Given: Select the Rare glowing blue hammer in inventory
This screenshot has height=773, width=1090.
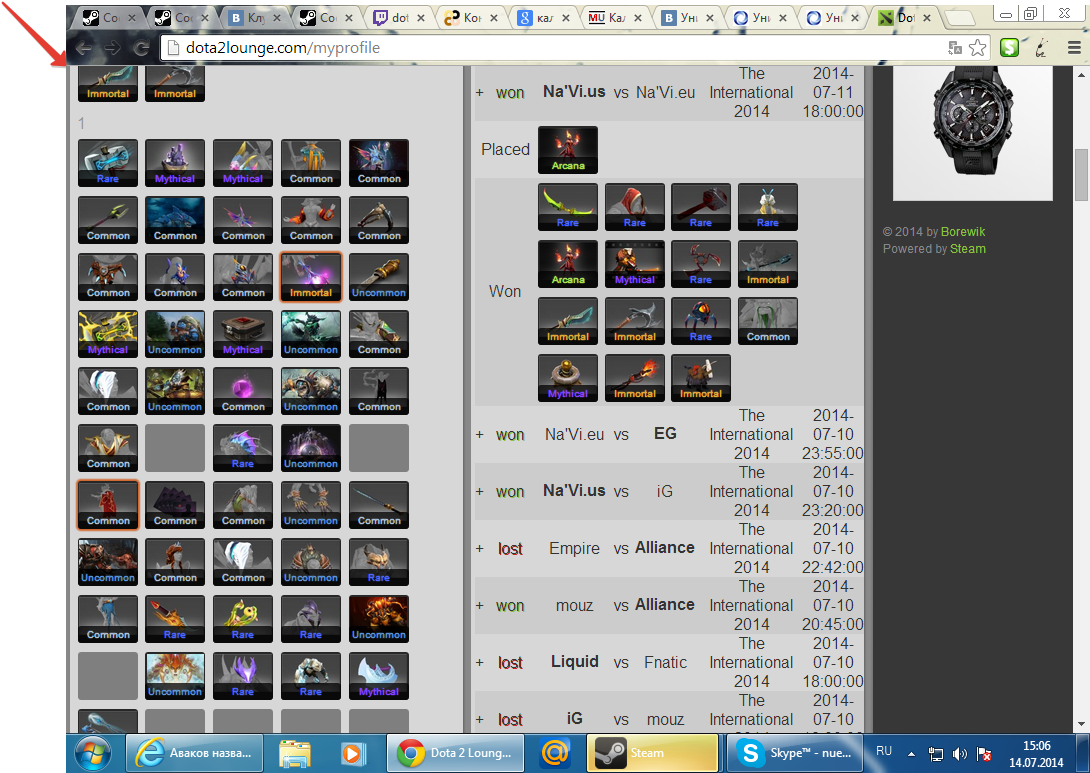Looking at the screenshot, I should point(108,163).
